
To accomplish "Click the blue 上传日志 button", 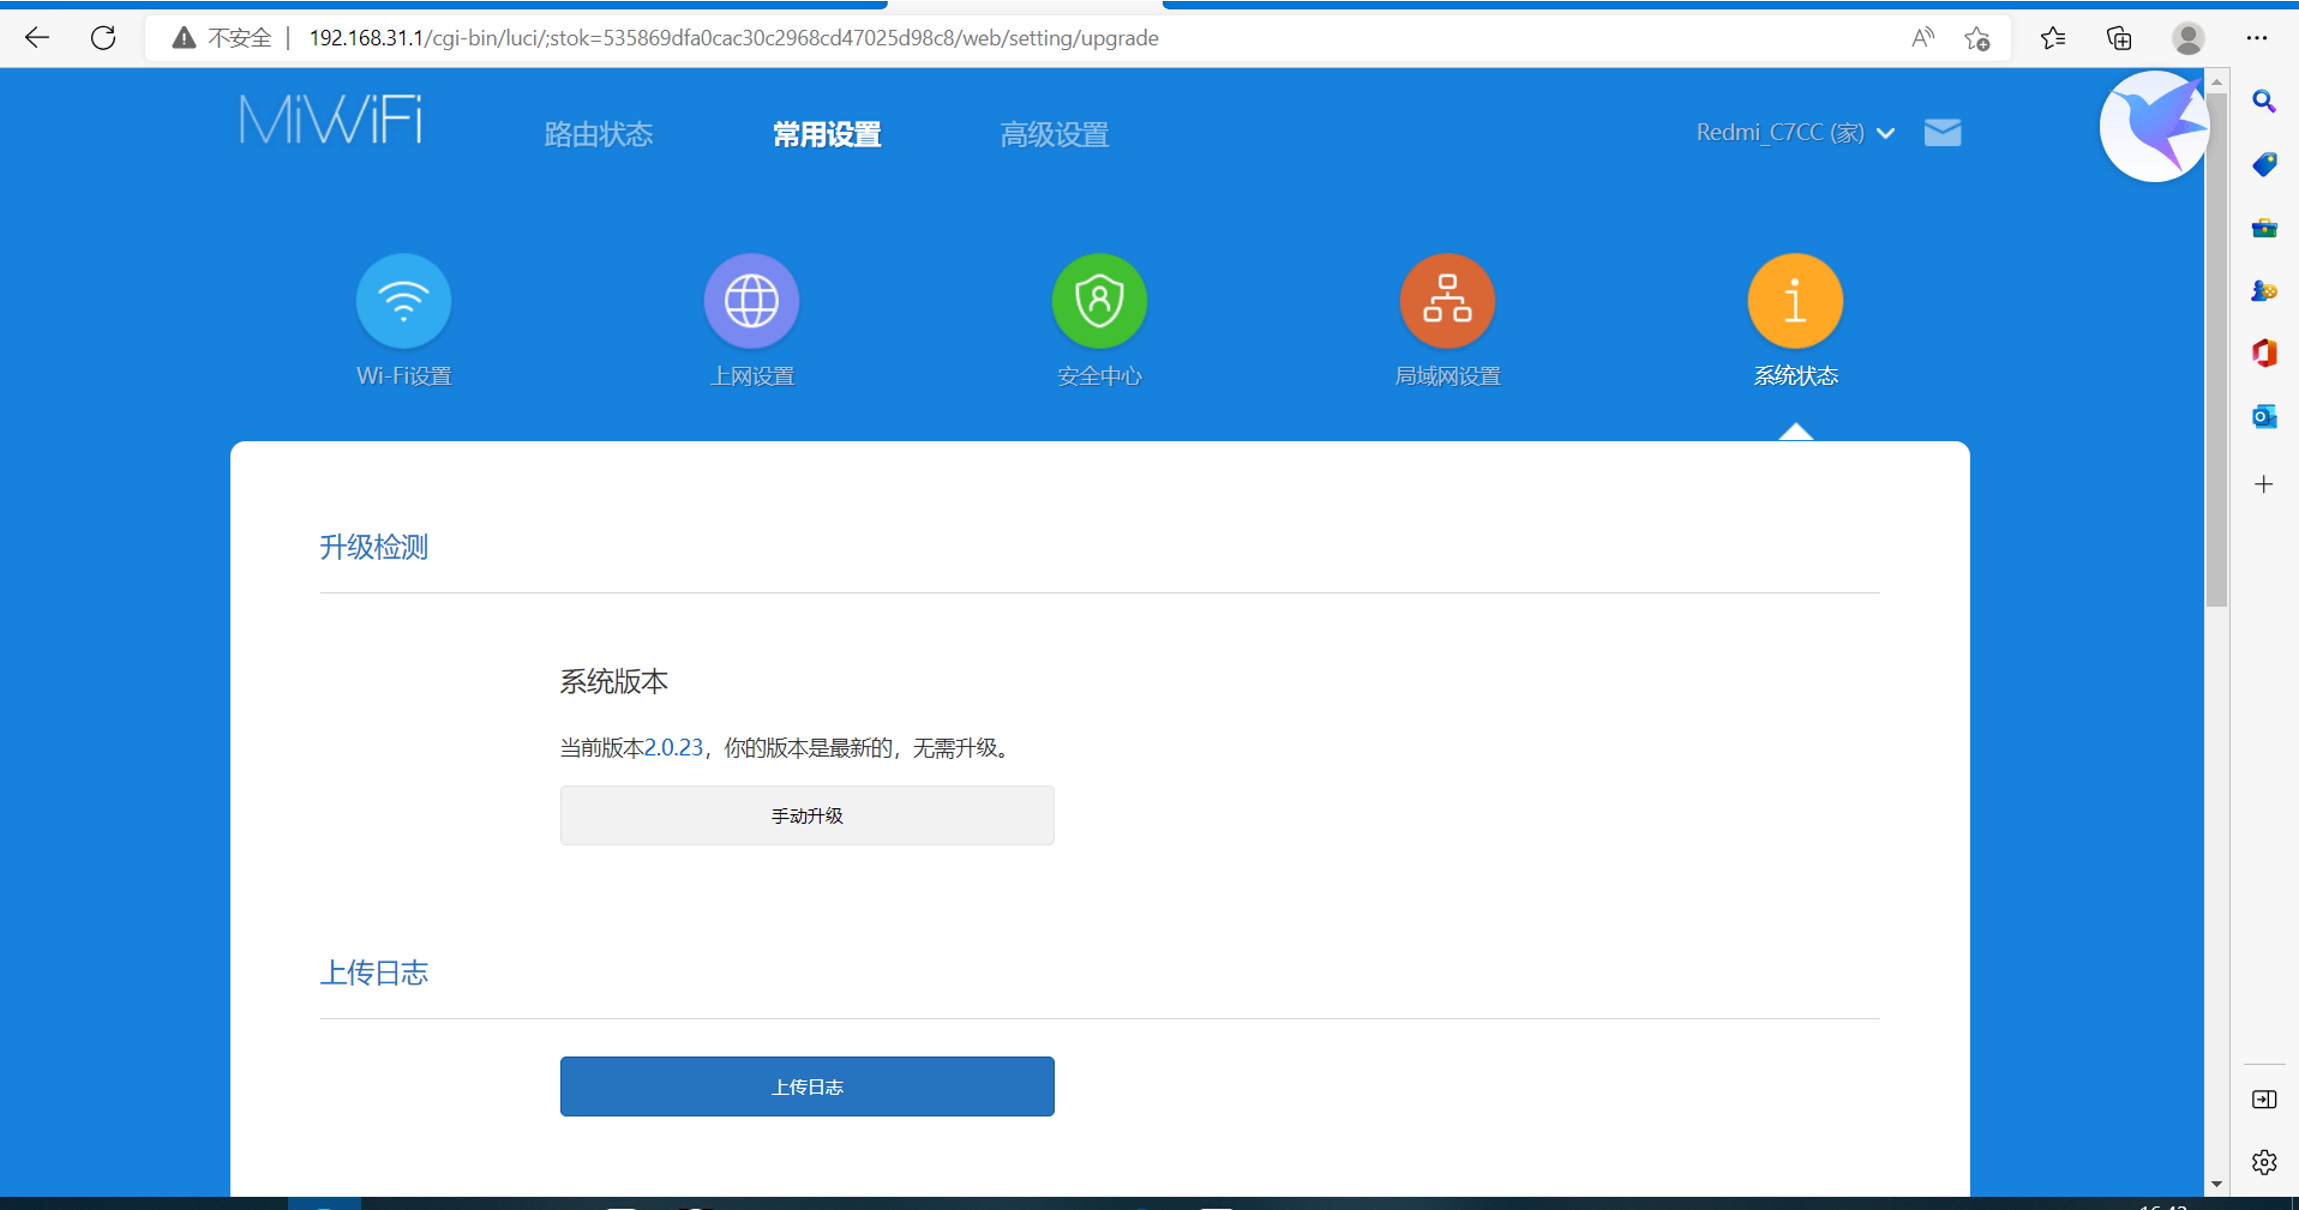I will pos(806,1086).
